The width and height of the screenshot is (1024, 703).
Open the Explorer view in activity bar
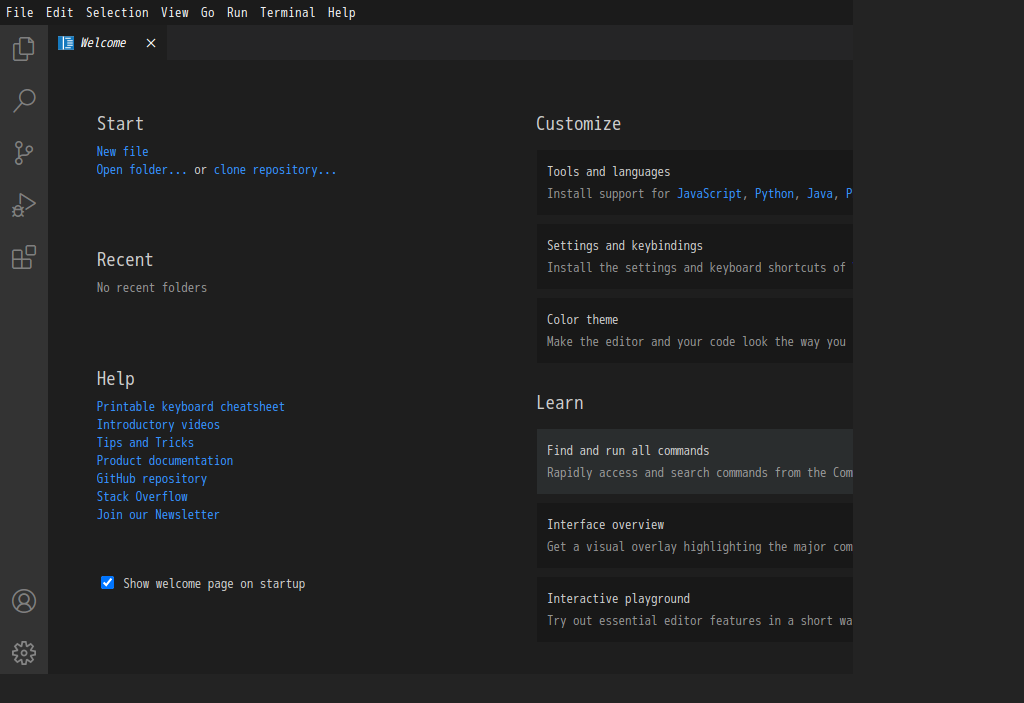[24, 49]
